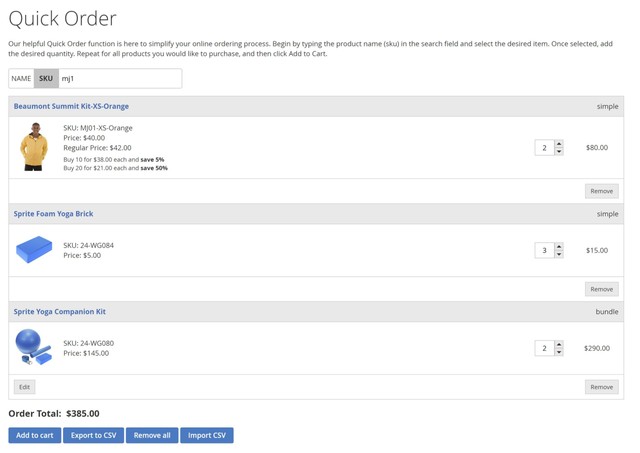Increase quantity for Beaumont Summit Kit
This screenshot has height=453, width=640.
tap(559, 144)
